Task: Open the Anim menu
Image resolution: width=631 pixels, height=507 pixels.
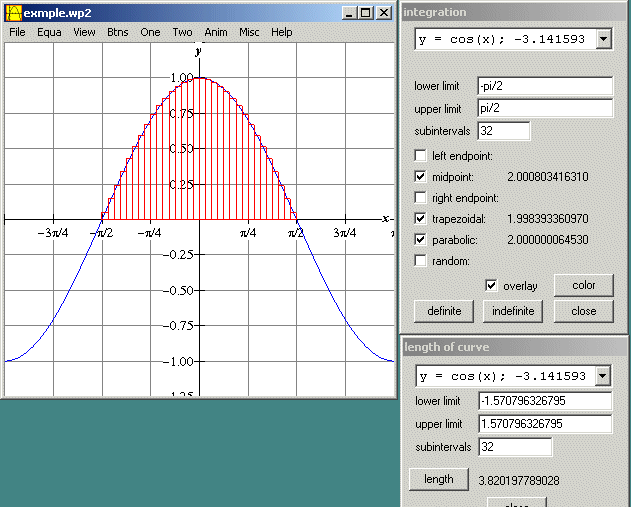Action: click(215, 32)
